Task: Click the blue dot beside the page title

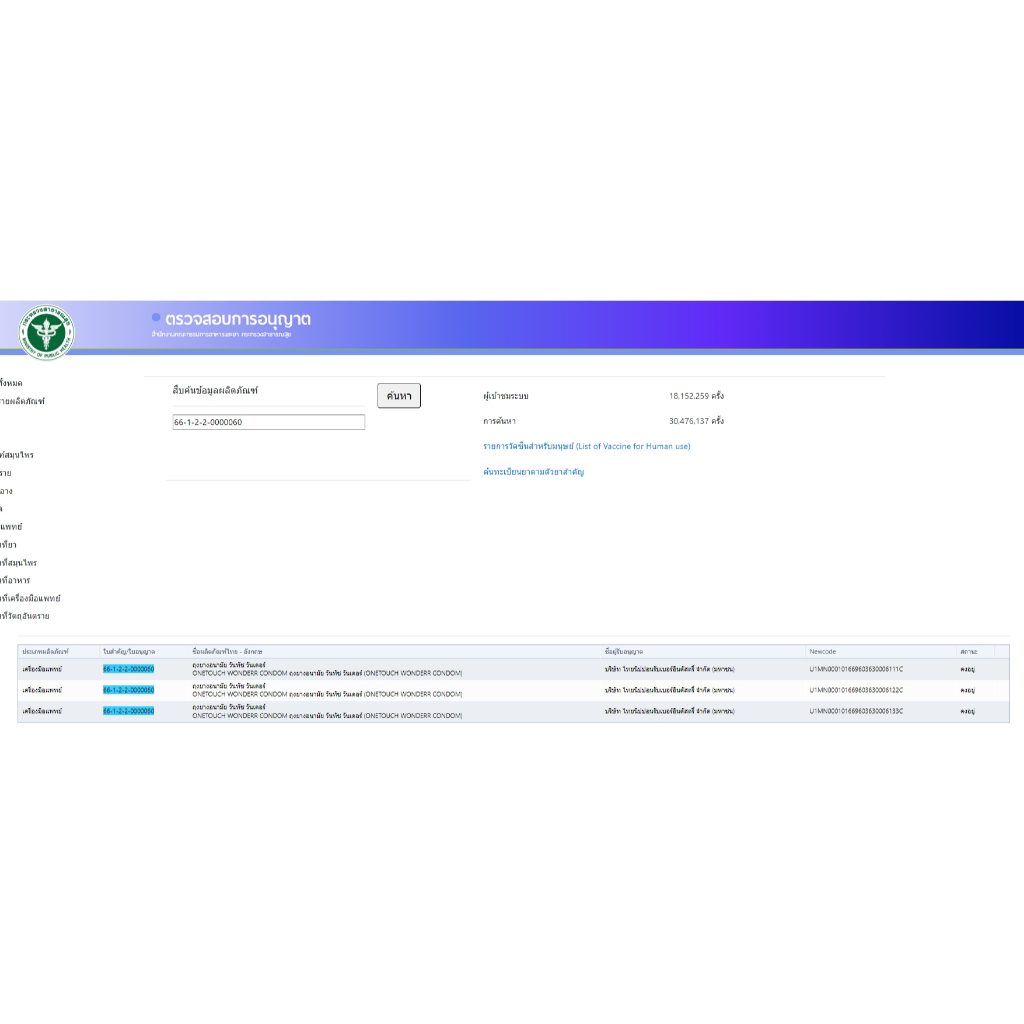Action: [156, 318]
